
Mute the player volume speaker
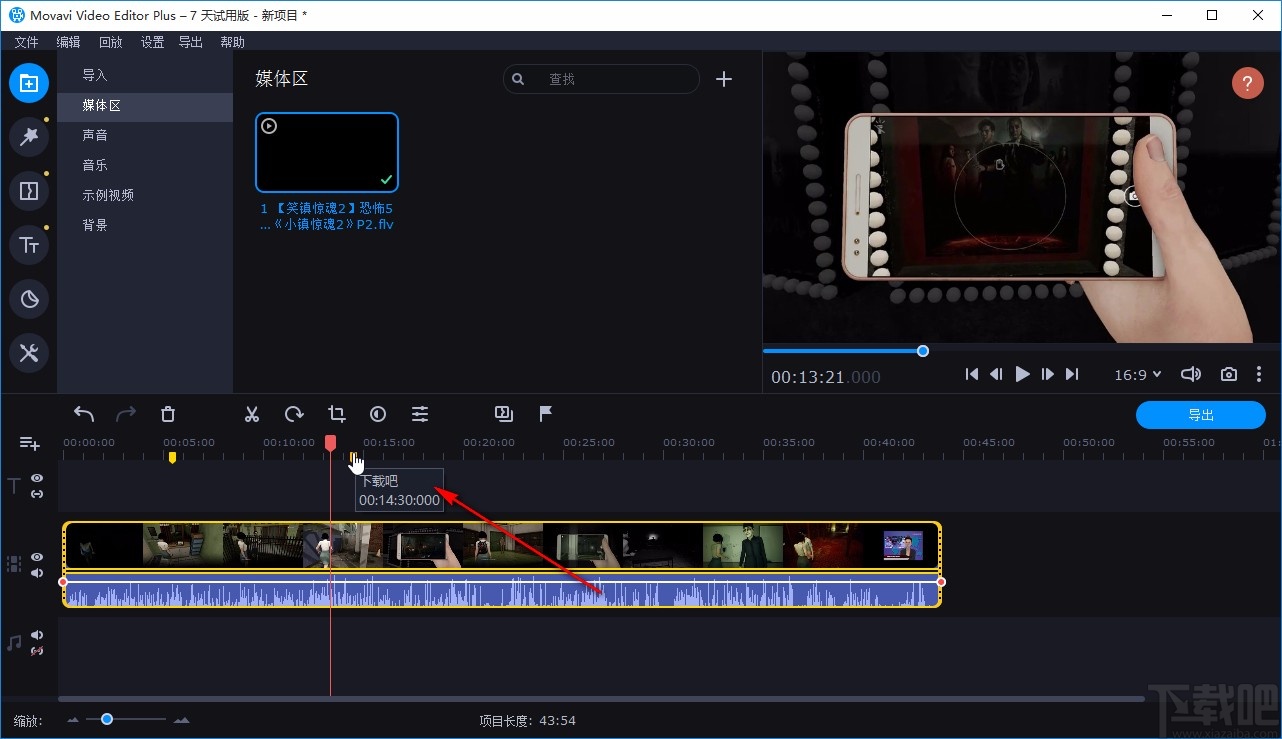(x=1190, y=374)
